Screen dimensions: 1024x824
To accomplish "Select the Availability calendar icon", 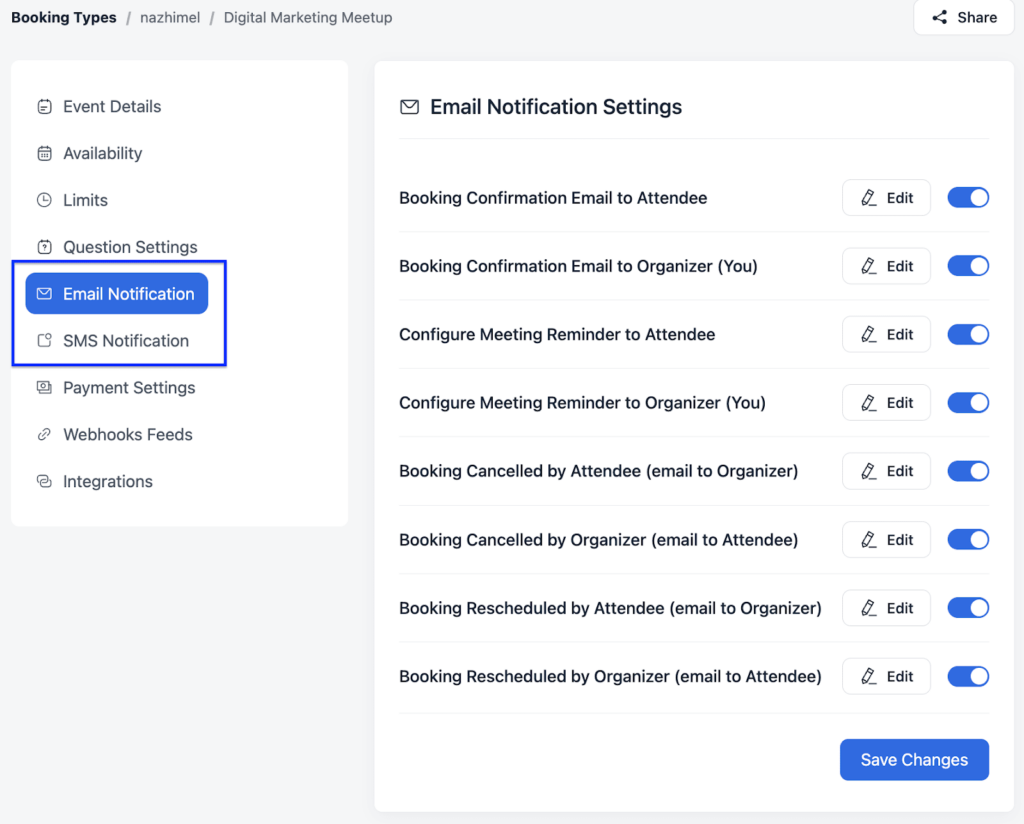I will pyautogui.click(x=44, y=153).
